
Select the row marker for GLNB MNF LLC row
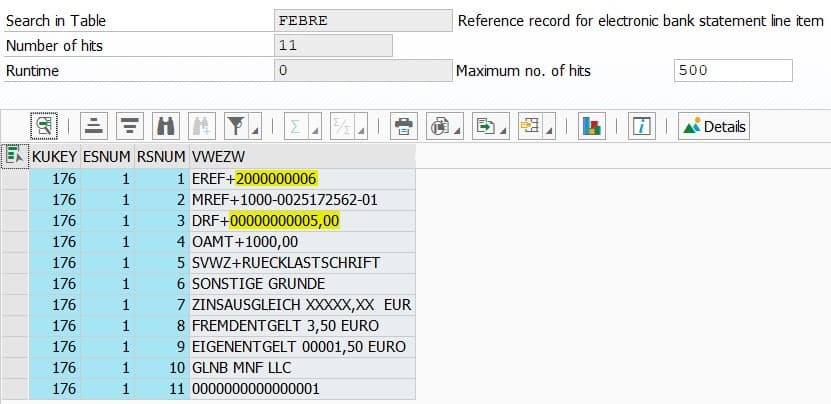15,367
